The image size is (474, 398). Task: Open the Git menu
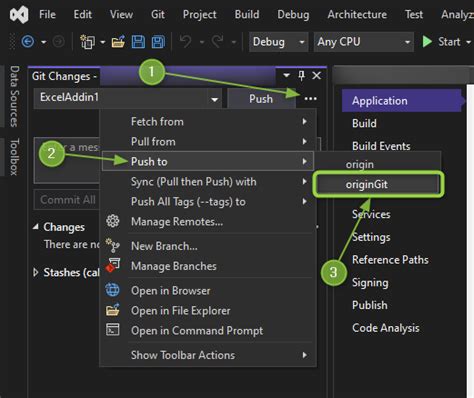(x=158, y=15)
